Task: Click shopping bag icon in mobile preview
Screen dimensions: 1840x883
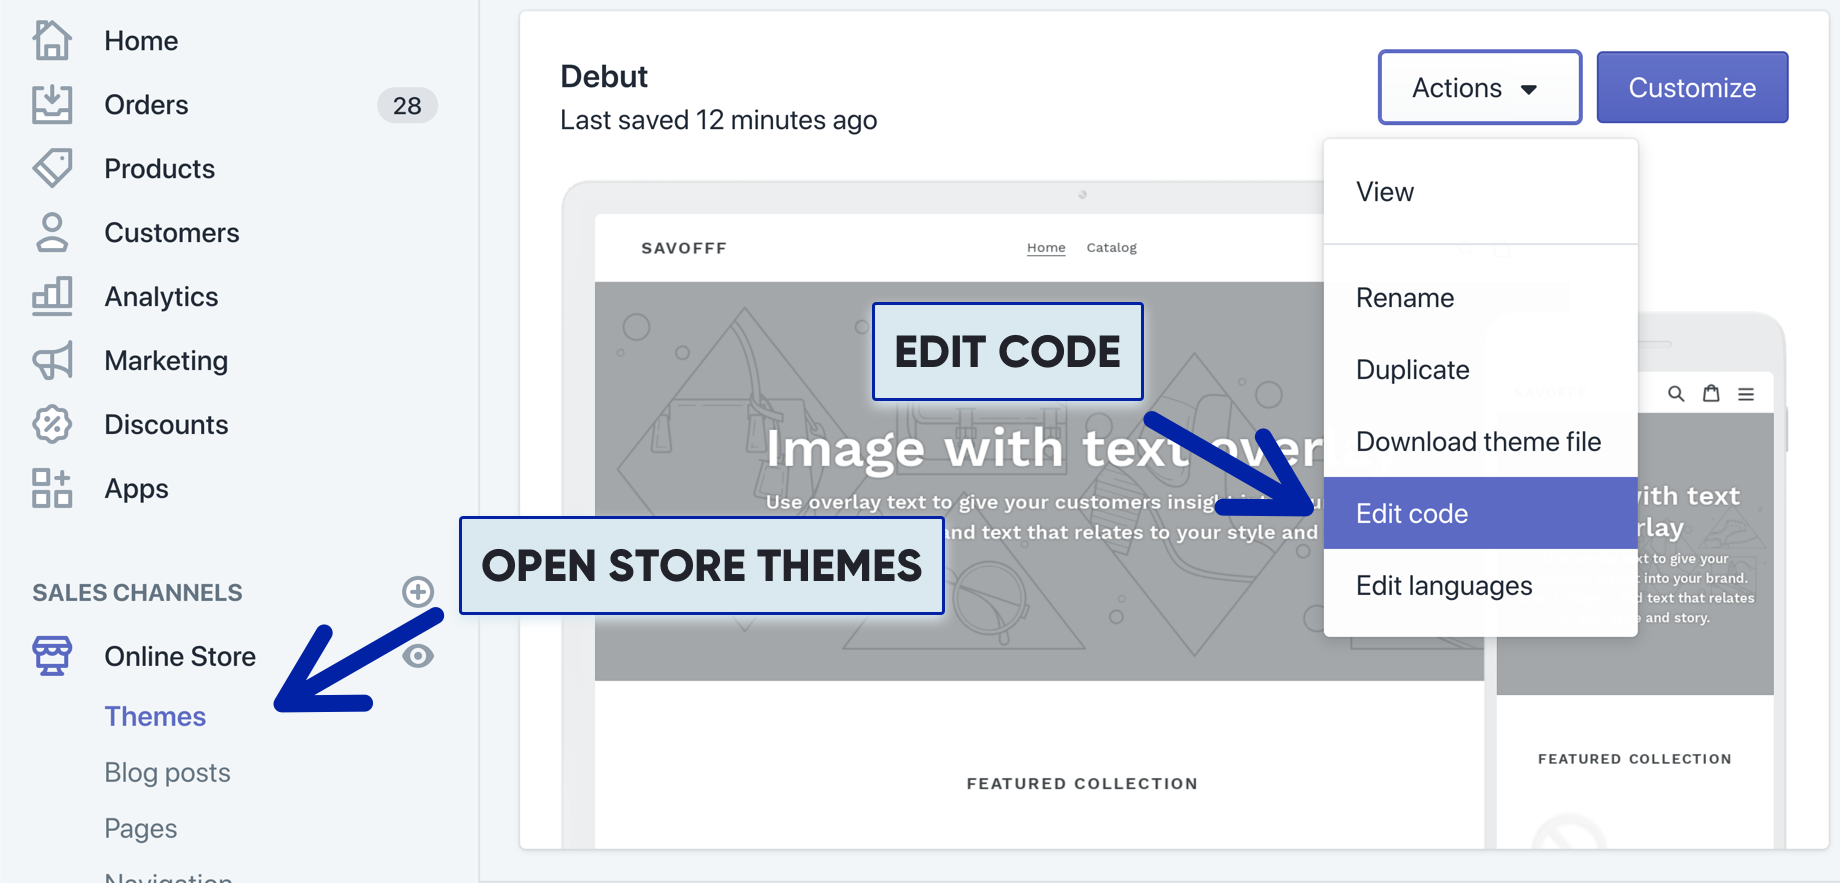Action: pos(1711,393)
